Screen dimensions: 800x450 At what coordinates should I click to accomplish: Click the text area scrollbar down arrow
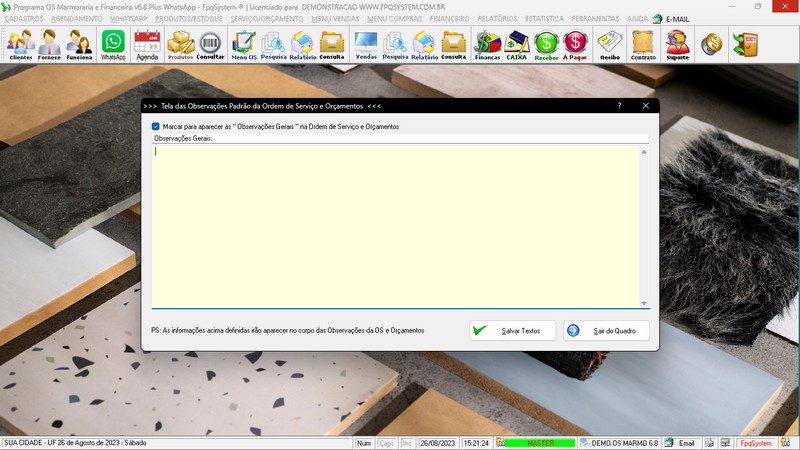click(x=644, y=303)
